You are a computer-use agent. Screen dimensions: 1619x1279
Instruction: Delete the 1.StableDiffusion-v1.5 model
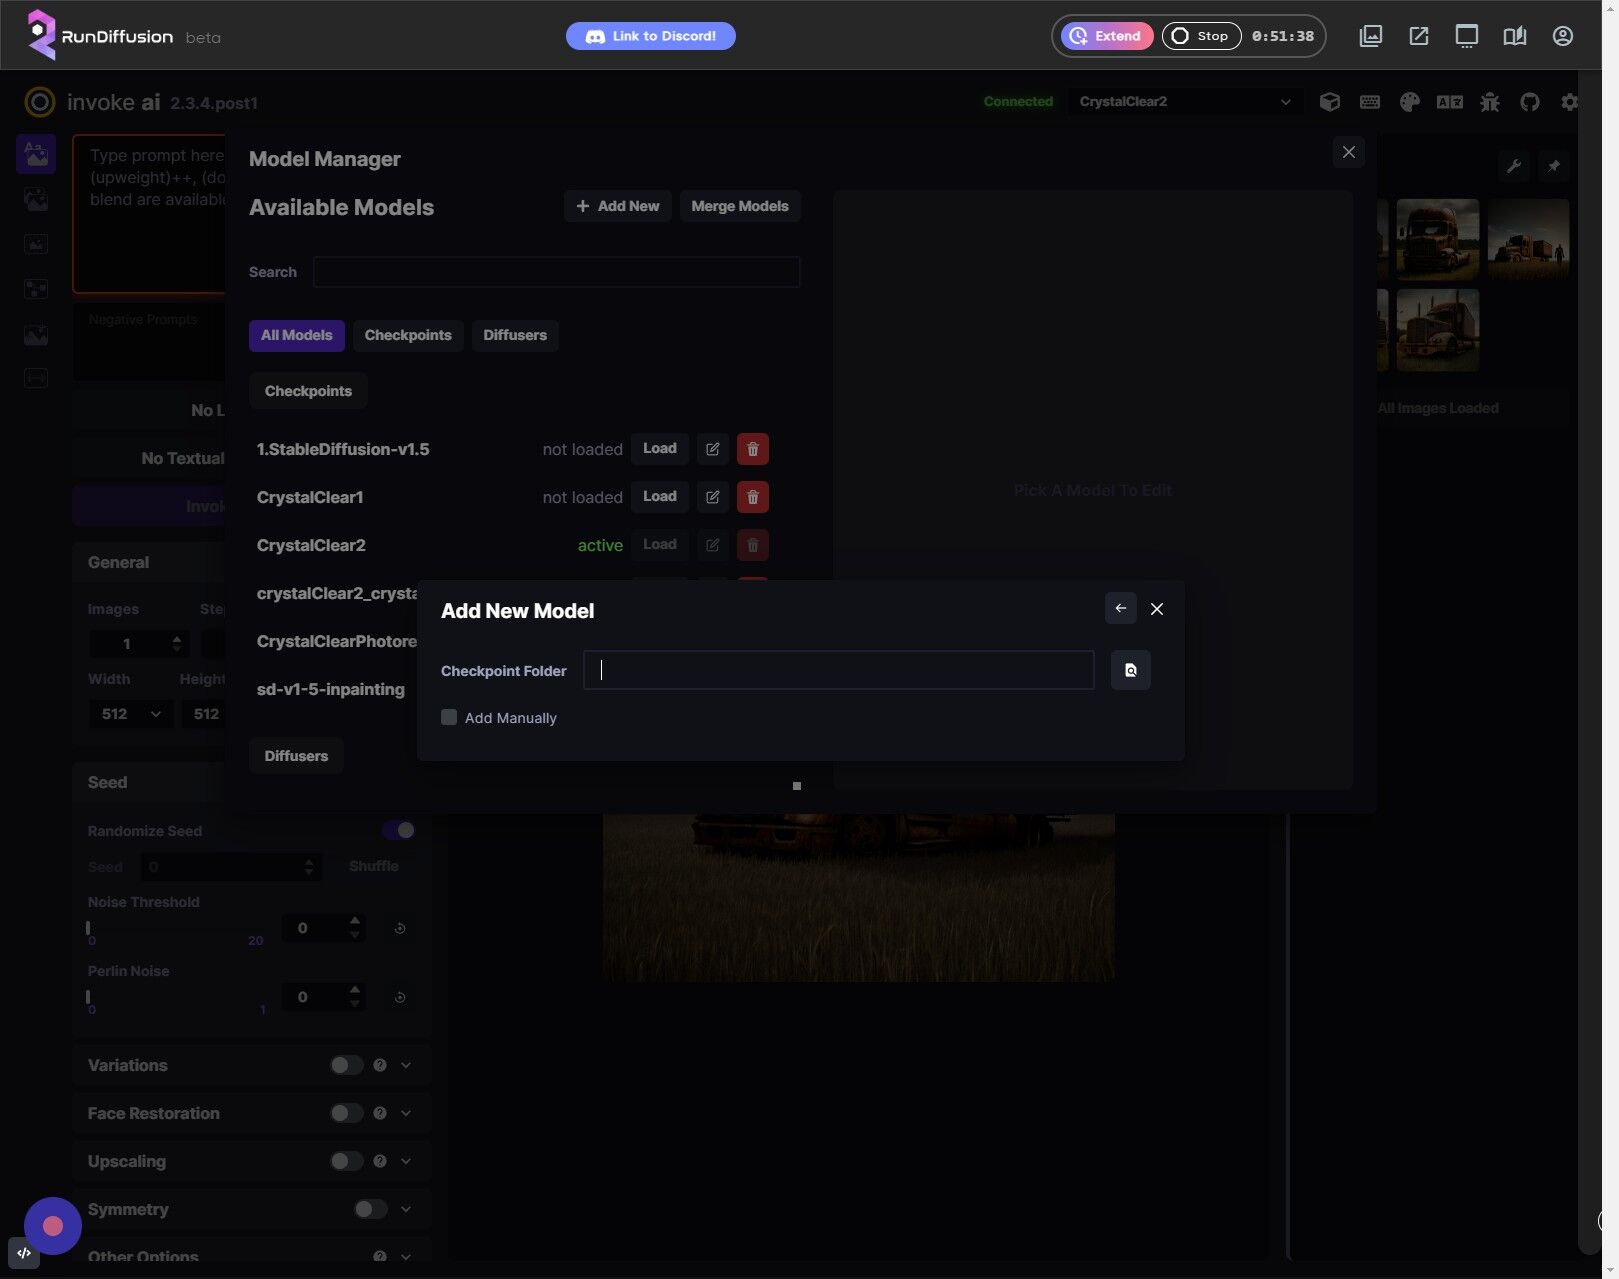752,449
